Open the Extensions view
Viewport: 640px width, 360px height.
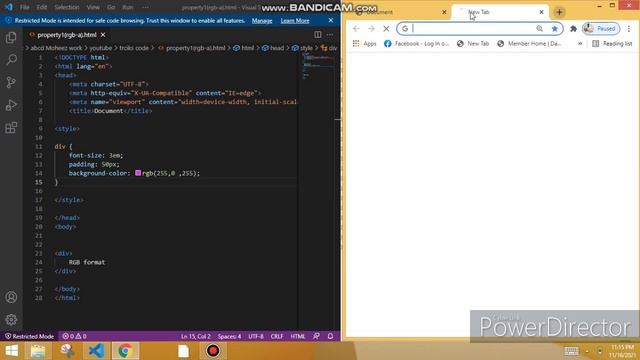tap(11, 128)
